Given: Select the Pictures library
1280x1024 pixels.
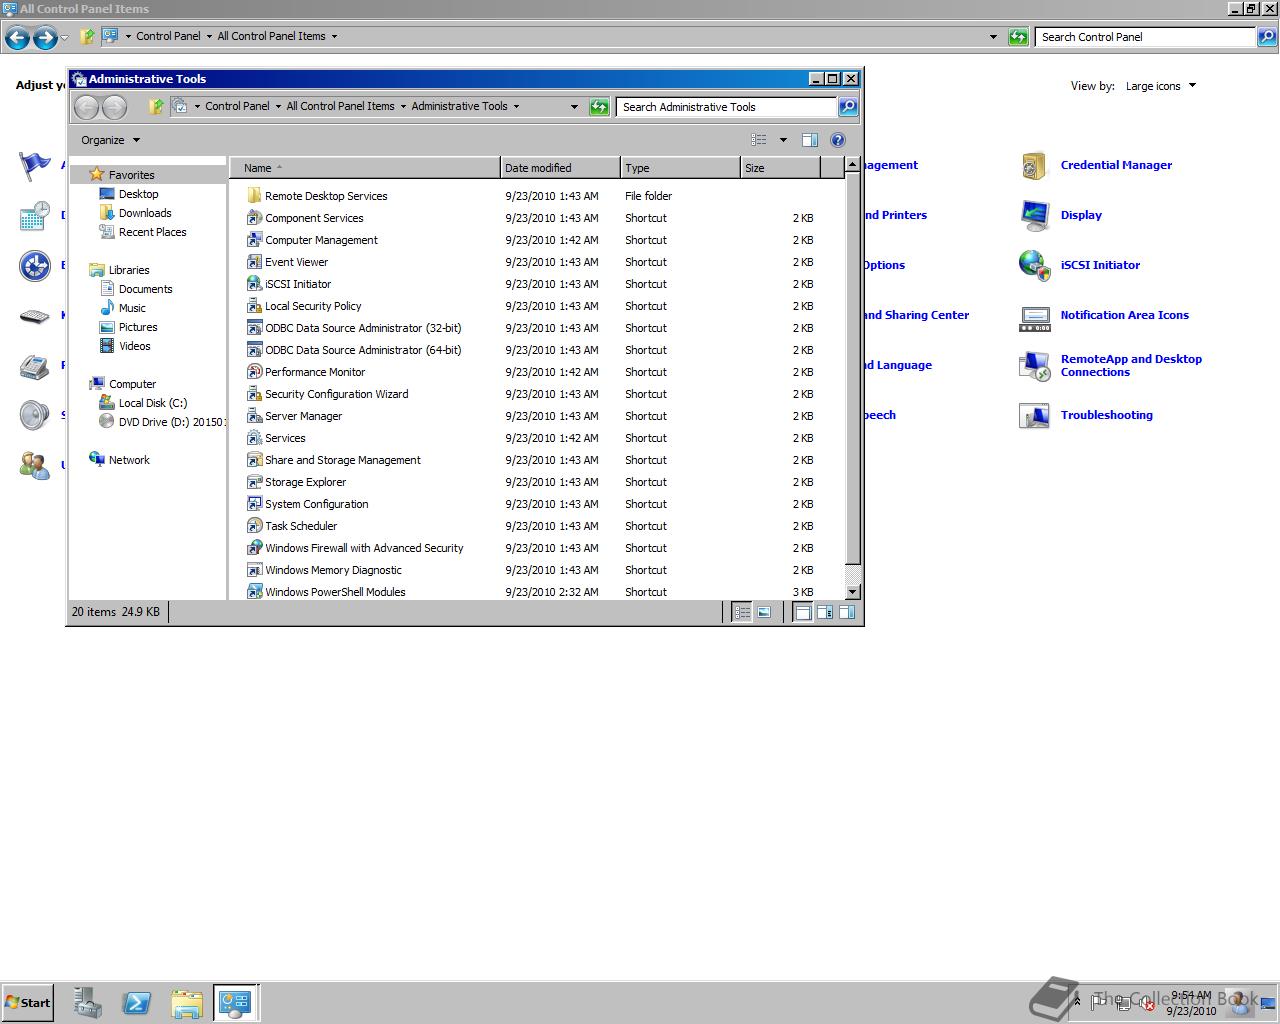Looking at the screenshot, I should (x=138, y=327).
